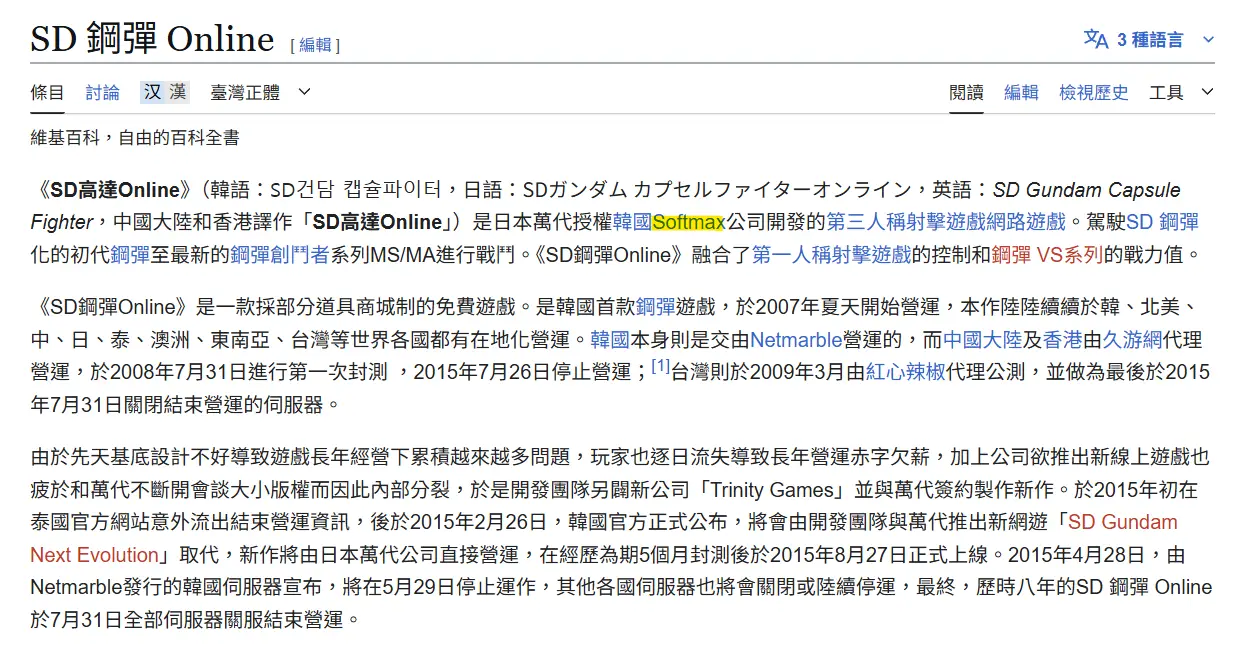Viewport: 1238px width, 657px height.
Task: Follow the red 鋼彈 VS系列 link
Action: tap(1047, 254)
